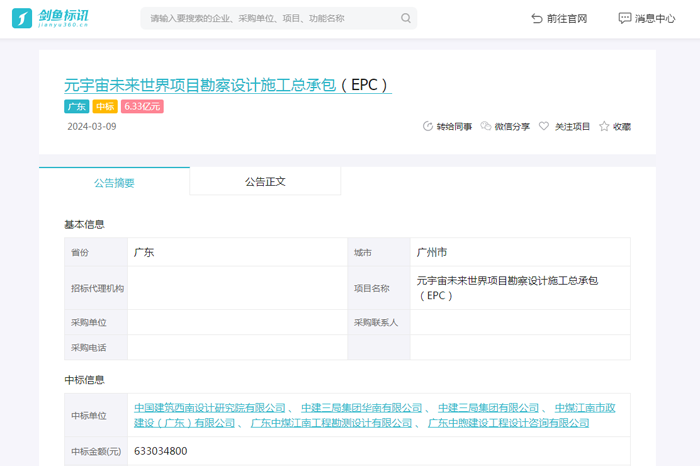Click the 前往官网 return arrow icon
This screenshot has height=466, width=700.
pyautogui.click(x=537, y=18)
